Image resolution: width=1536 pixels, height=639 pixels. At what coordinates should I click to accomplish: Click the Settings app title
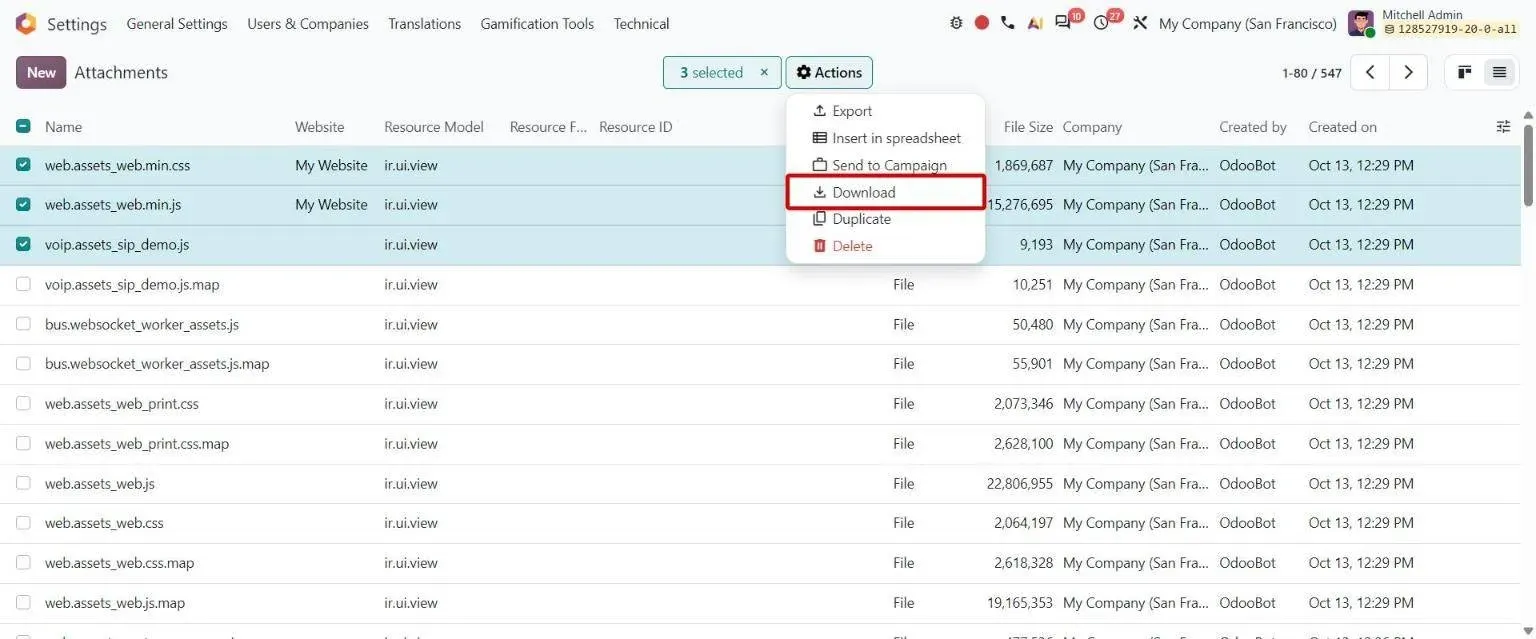click(77, 24)
